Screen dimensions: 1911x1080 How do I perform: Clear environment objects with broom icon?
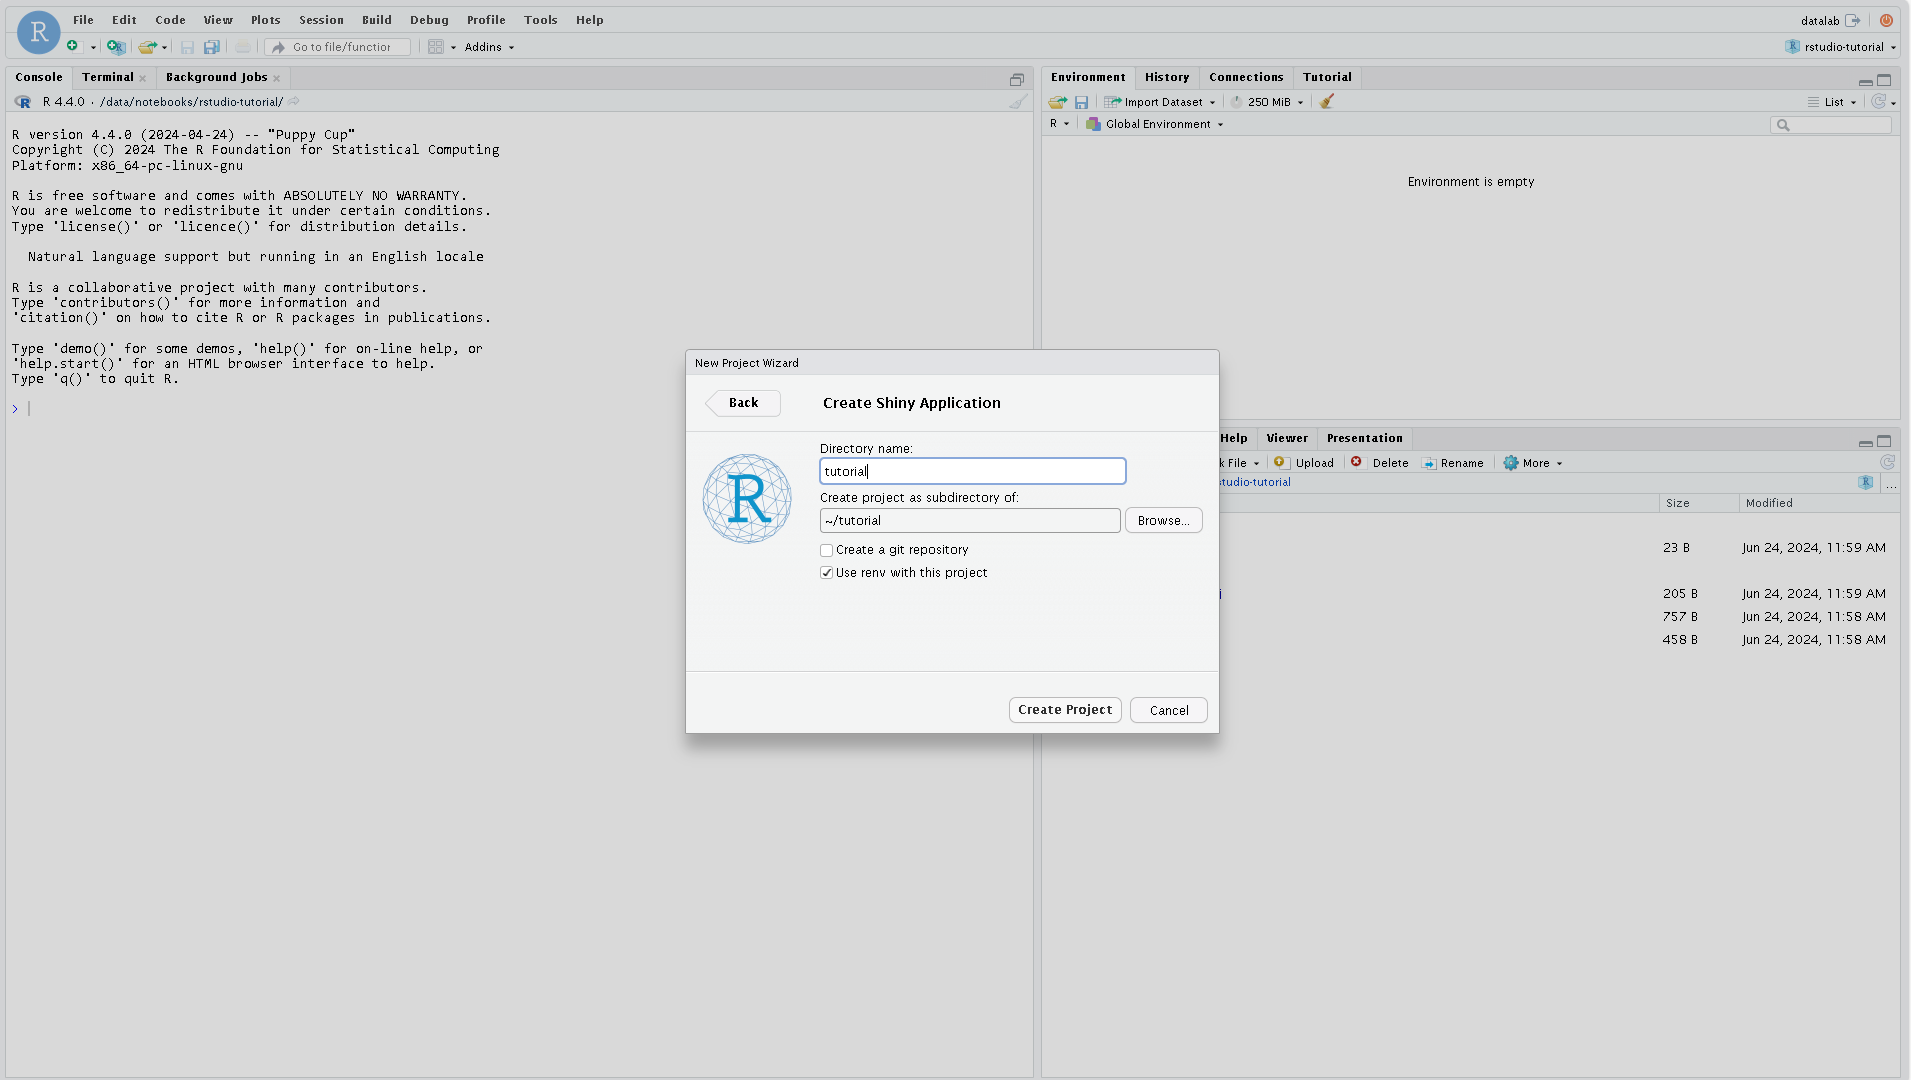1327,102
